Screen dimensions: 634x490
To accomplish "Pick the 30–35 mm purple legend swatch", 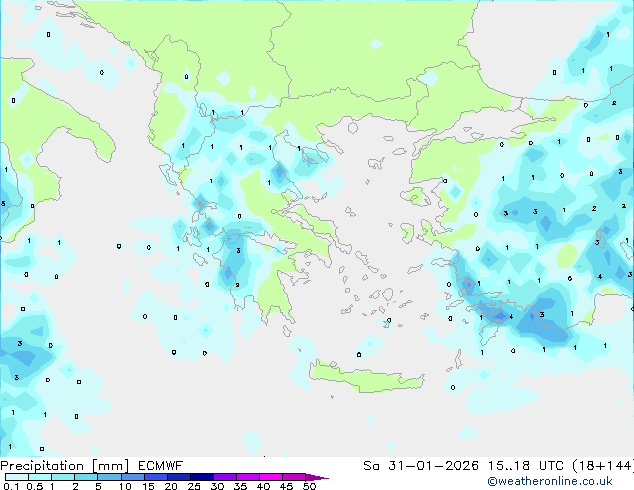I will [224, 477].
